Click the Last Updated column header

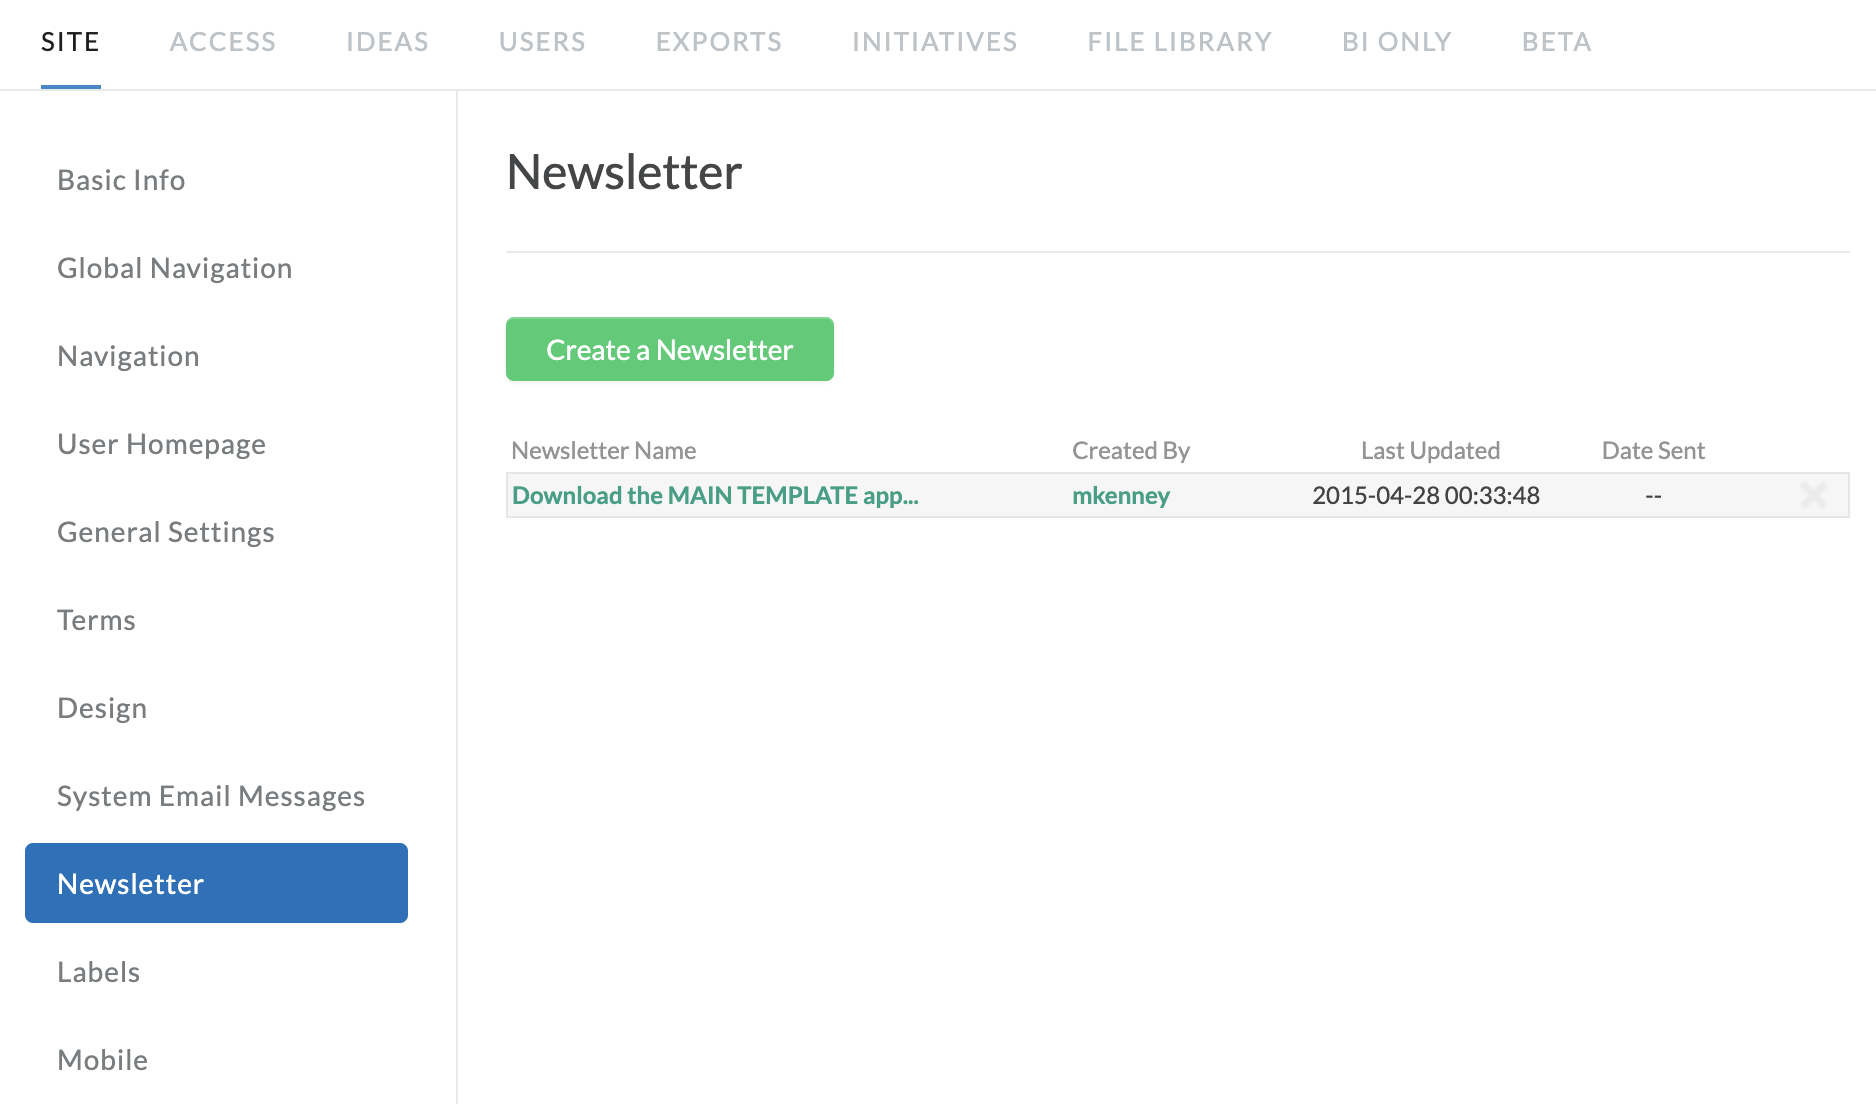pos(1430,451)
